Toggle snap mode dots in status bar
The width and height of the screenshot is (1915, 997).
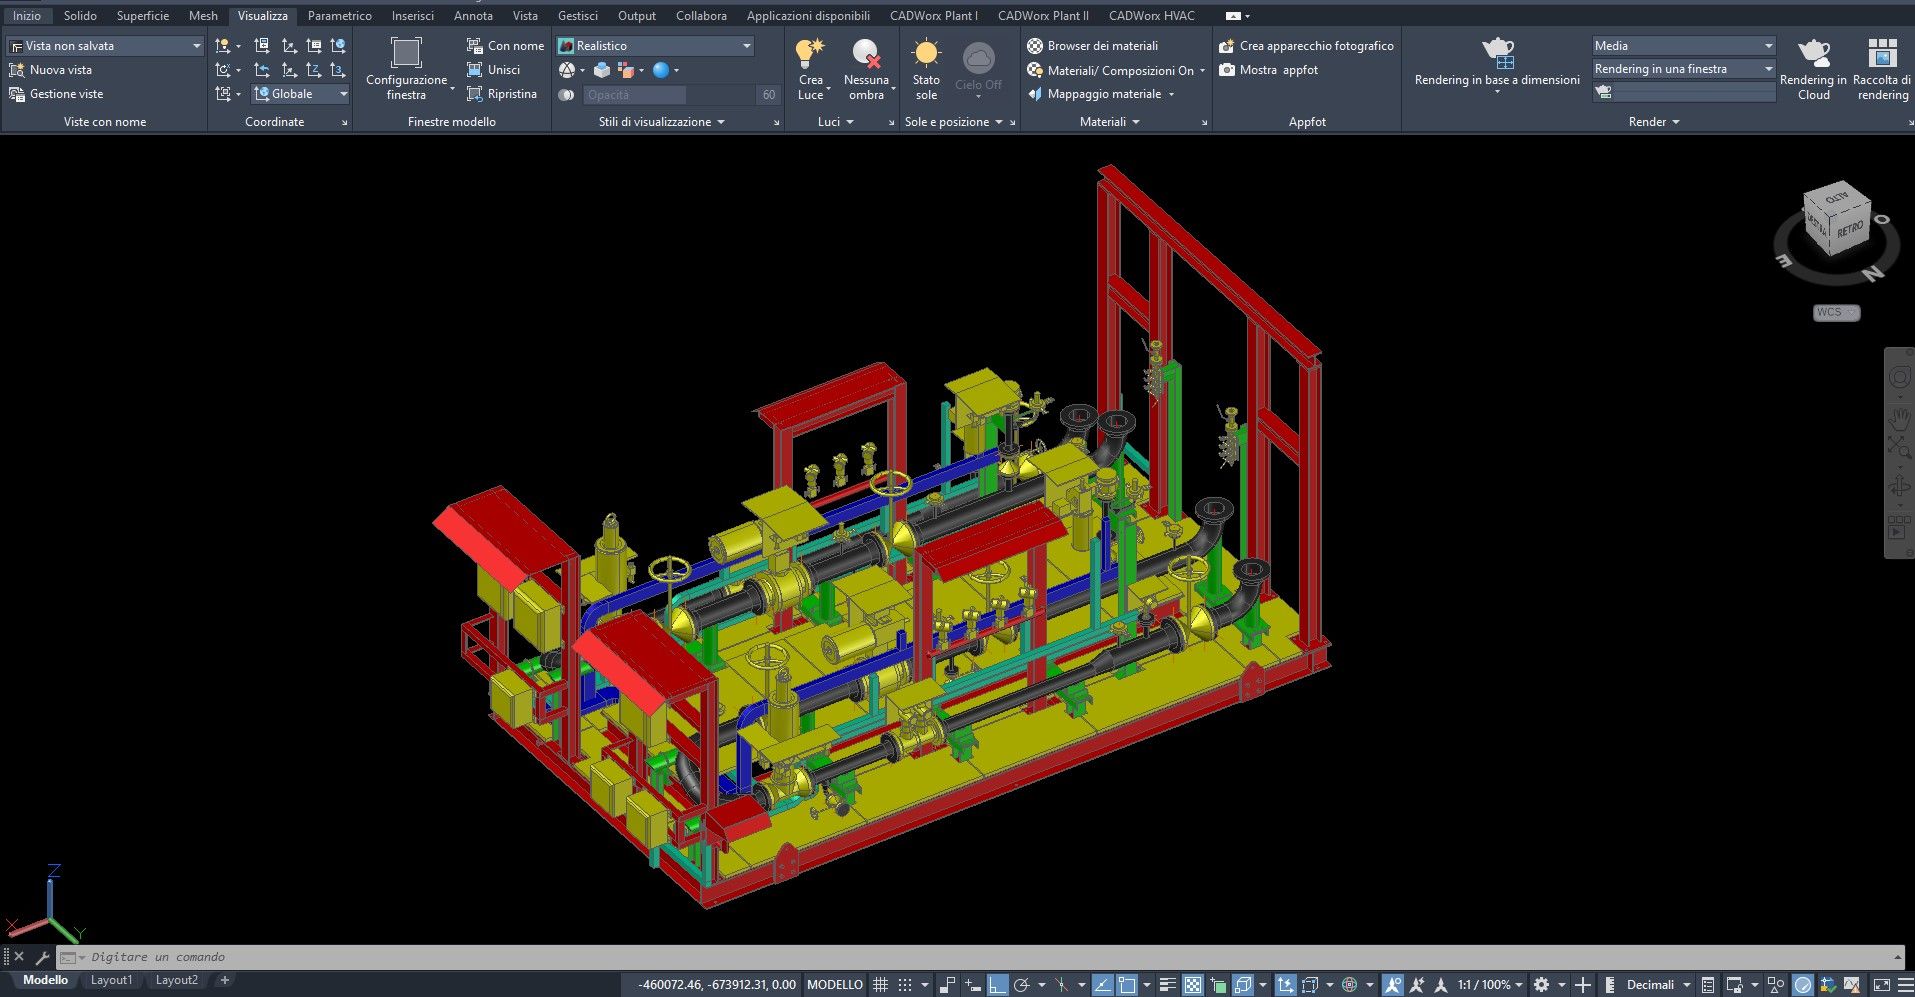905,985
